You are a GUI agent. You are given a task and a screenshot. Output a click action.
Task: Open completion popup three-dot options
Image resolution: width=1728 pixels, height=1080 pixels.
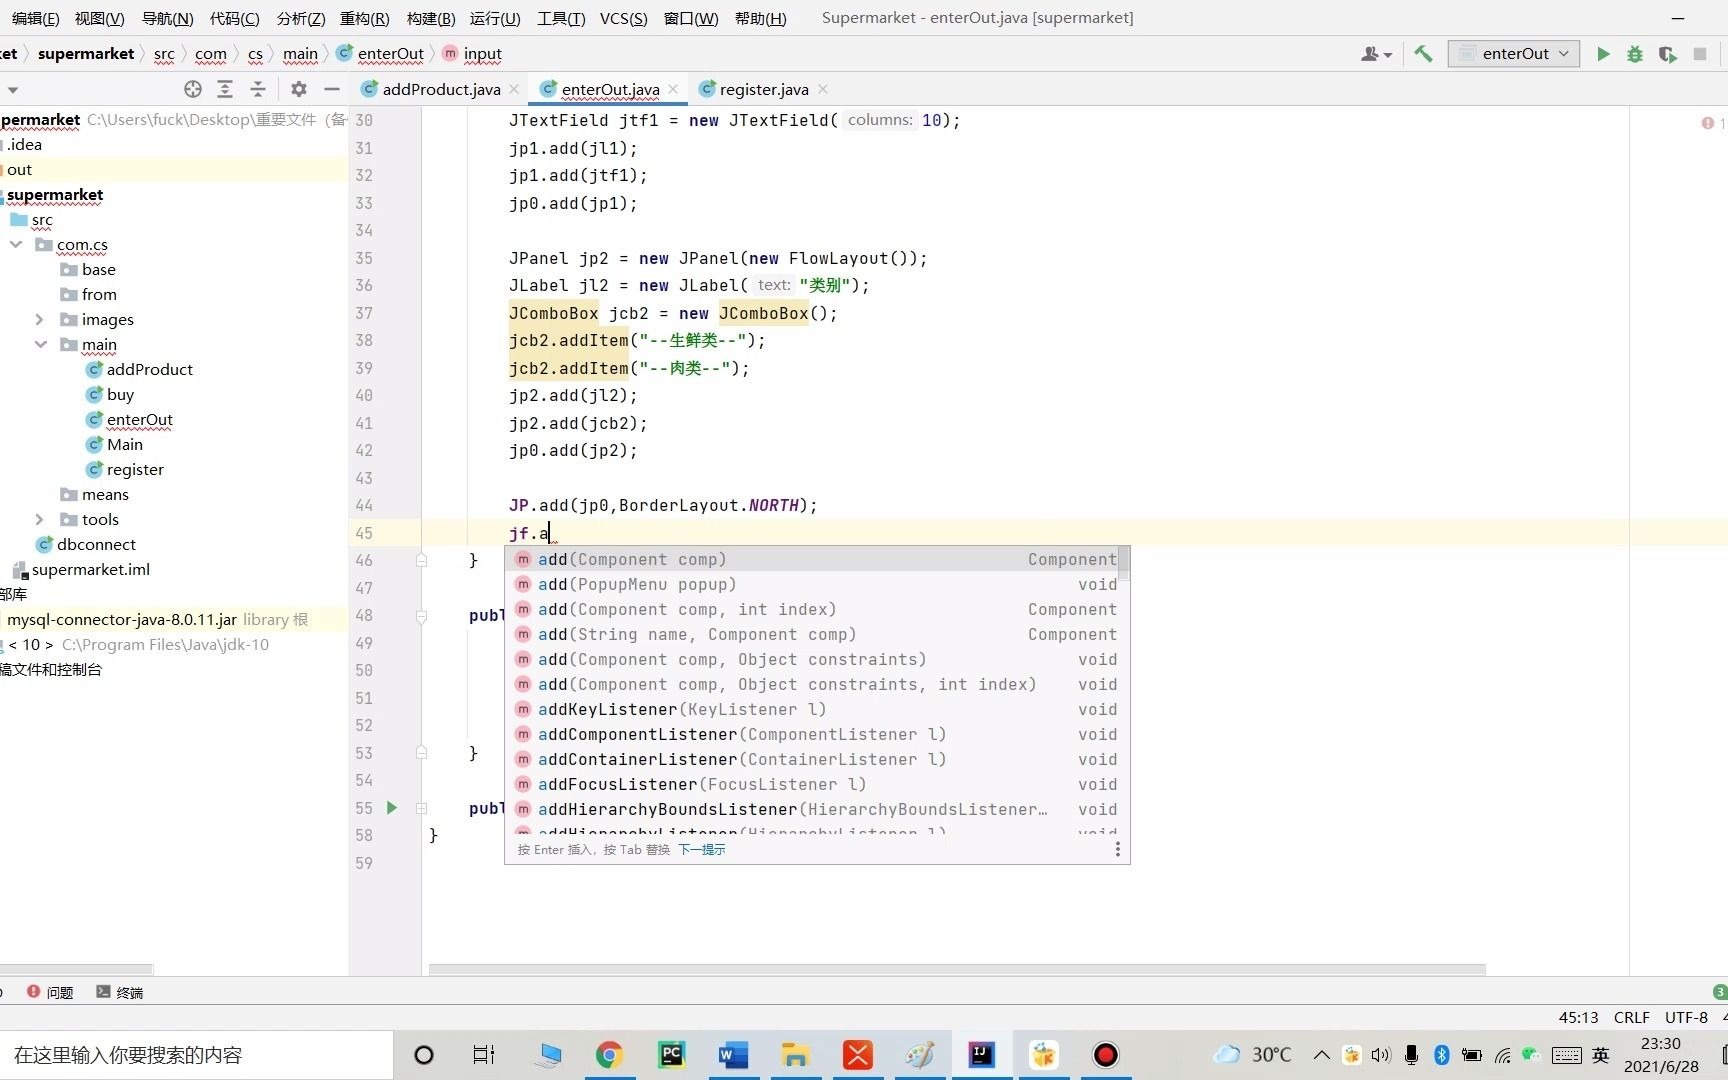(1117, 849)
